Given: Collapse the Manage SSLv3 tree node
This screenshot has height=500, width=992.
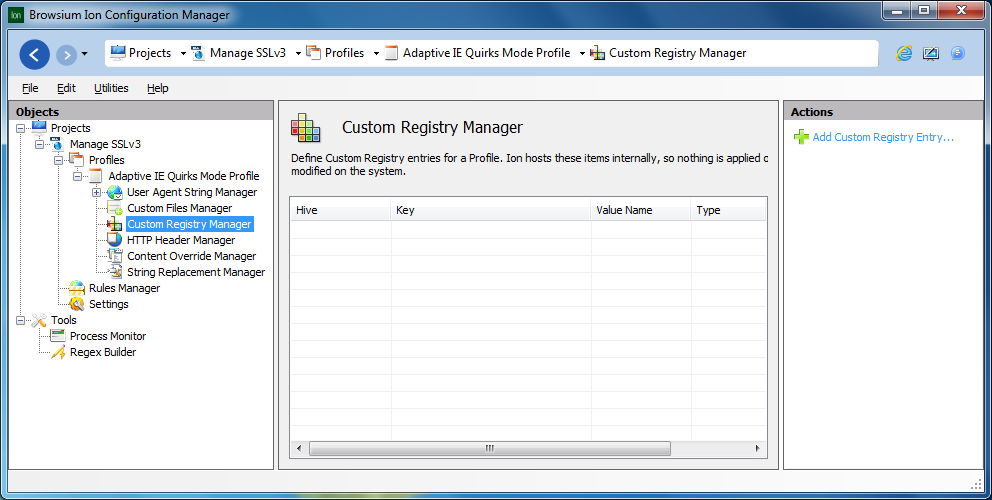Looking at the screenshot, I should (x=40, y=144).
